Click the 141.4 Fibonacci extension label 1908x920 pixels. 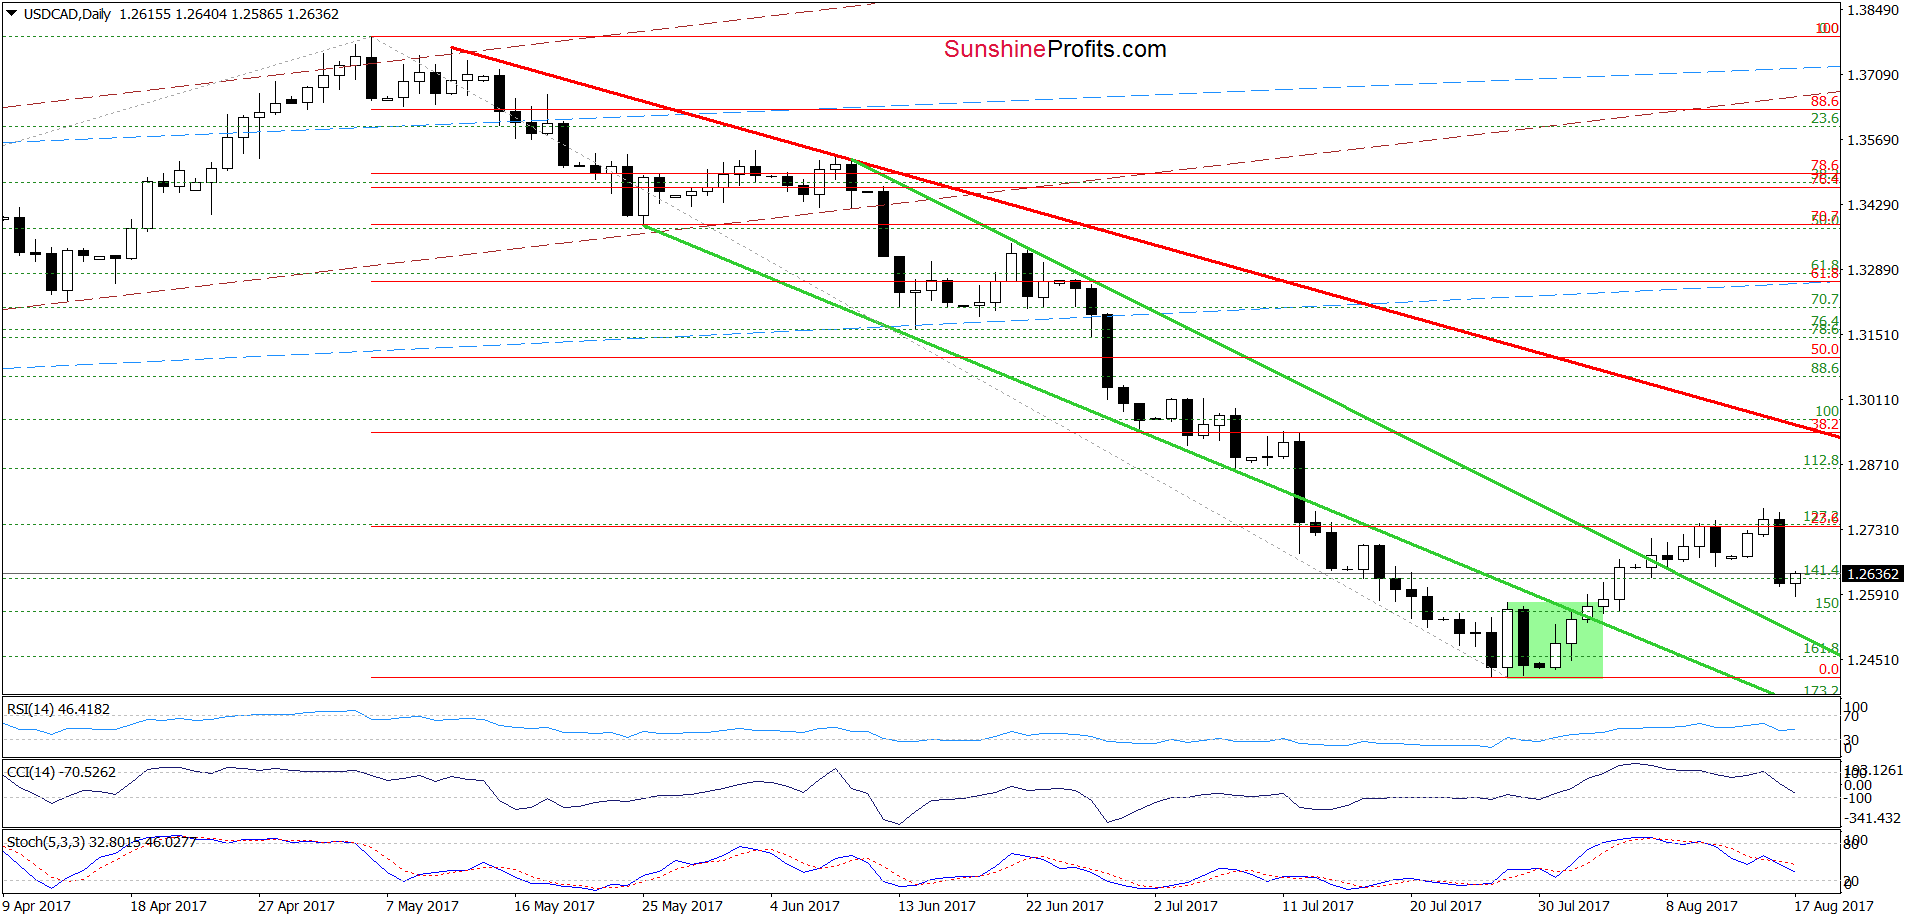coord(1821,570)
